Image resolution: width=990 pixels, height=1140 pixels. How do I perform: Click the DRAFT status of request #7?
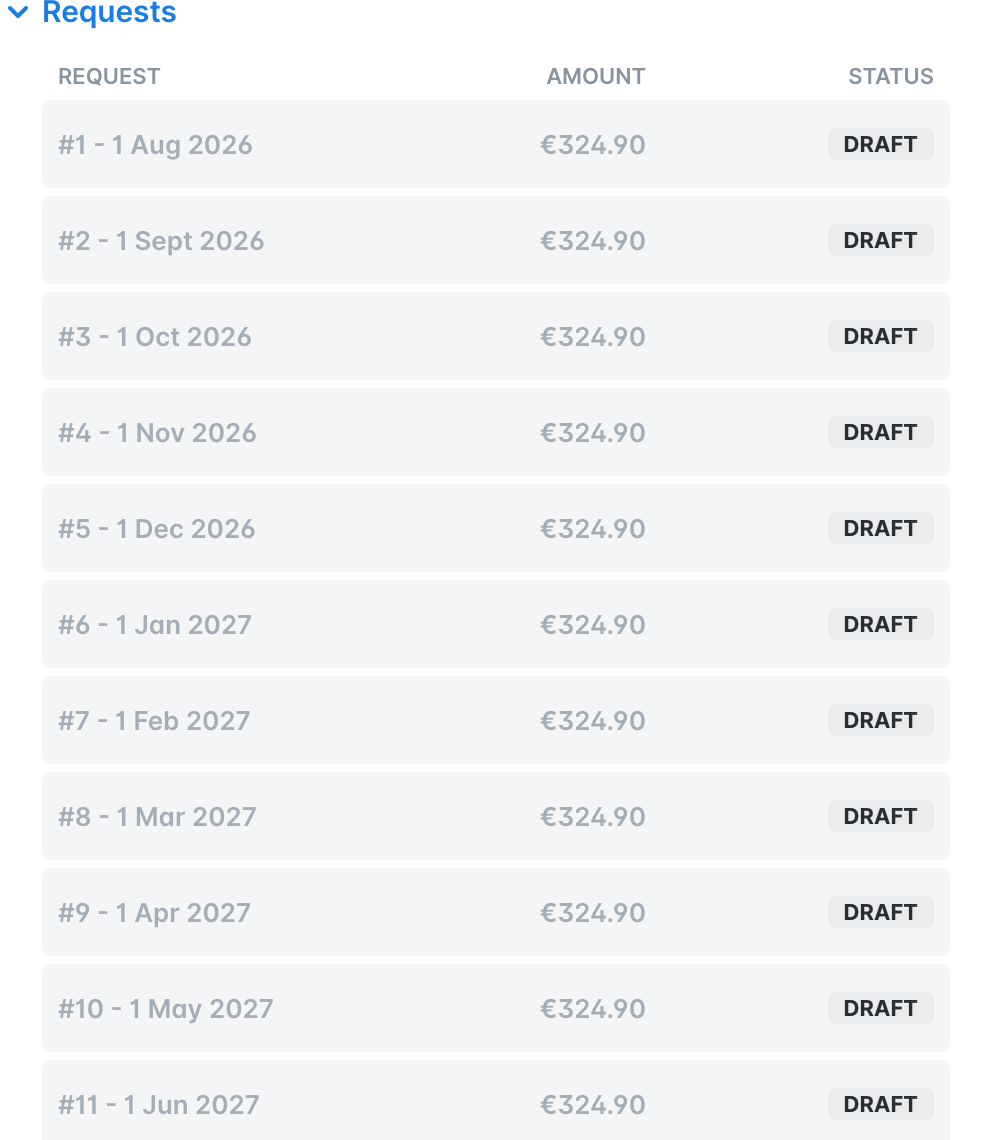coord(880,720)
